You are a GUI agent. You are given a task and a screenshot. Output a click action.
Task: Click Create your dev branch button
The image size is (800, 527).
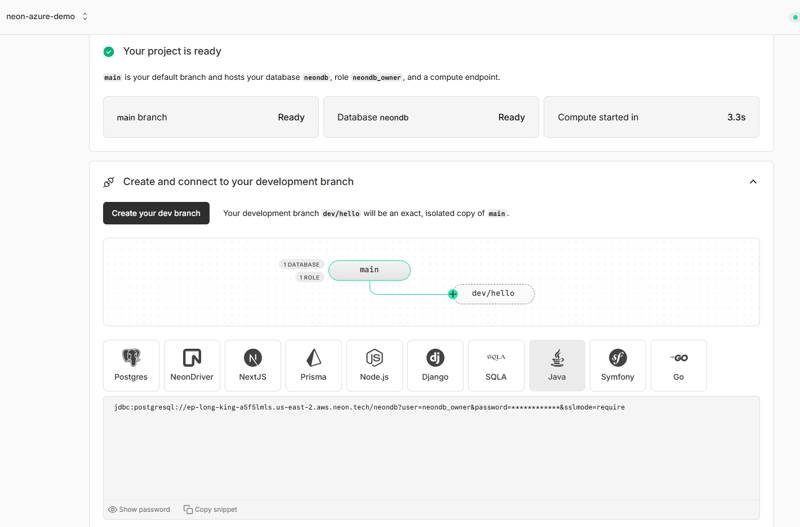pyautogui.click(x=156, y=213)
